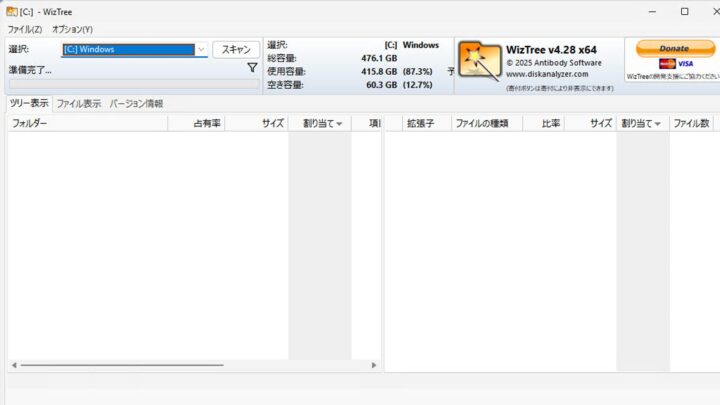The height and width of the screenshot is (405, 720).
Task: Click the orange Donate button
Action: (x=675, y=48)
